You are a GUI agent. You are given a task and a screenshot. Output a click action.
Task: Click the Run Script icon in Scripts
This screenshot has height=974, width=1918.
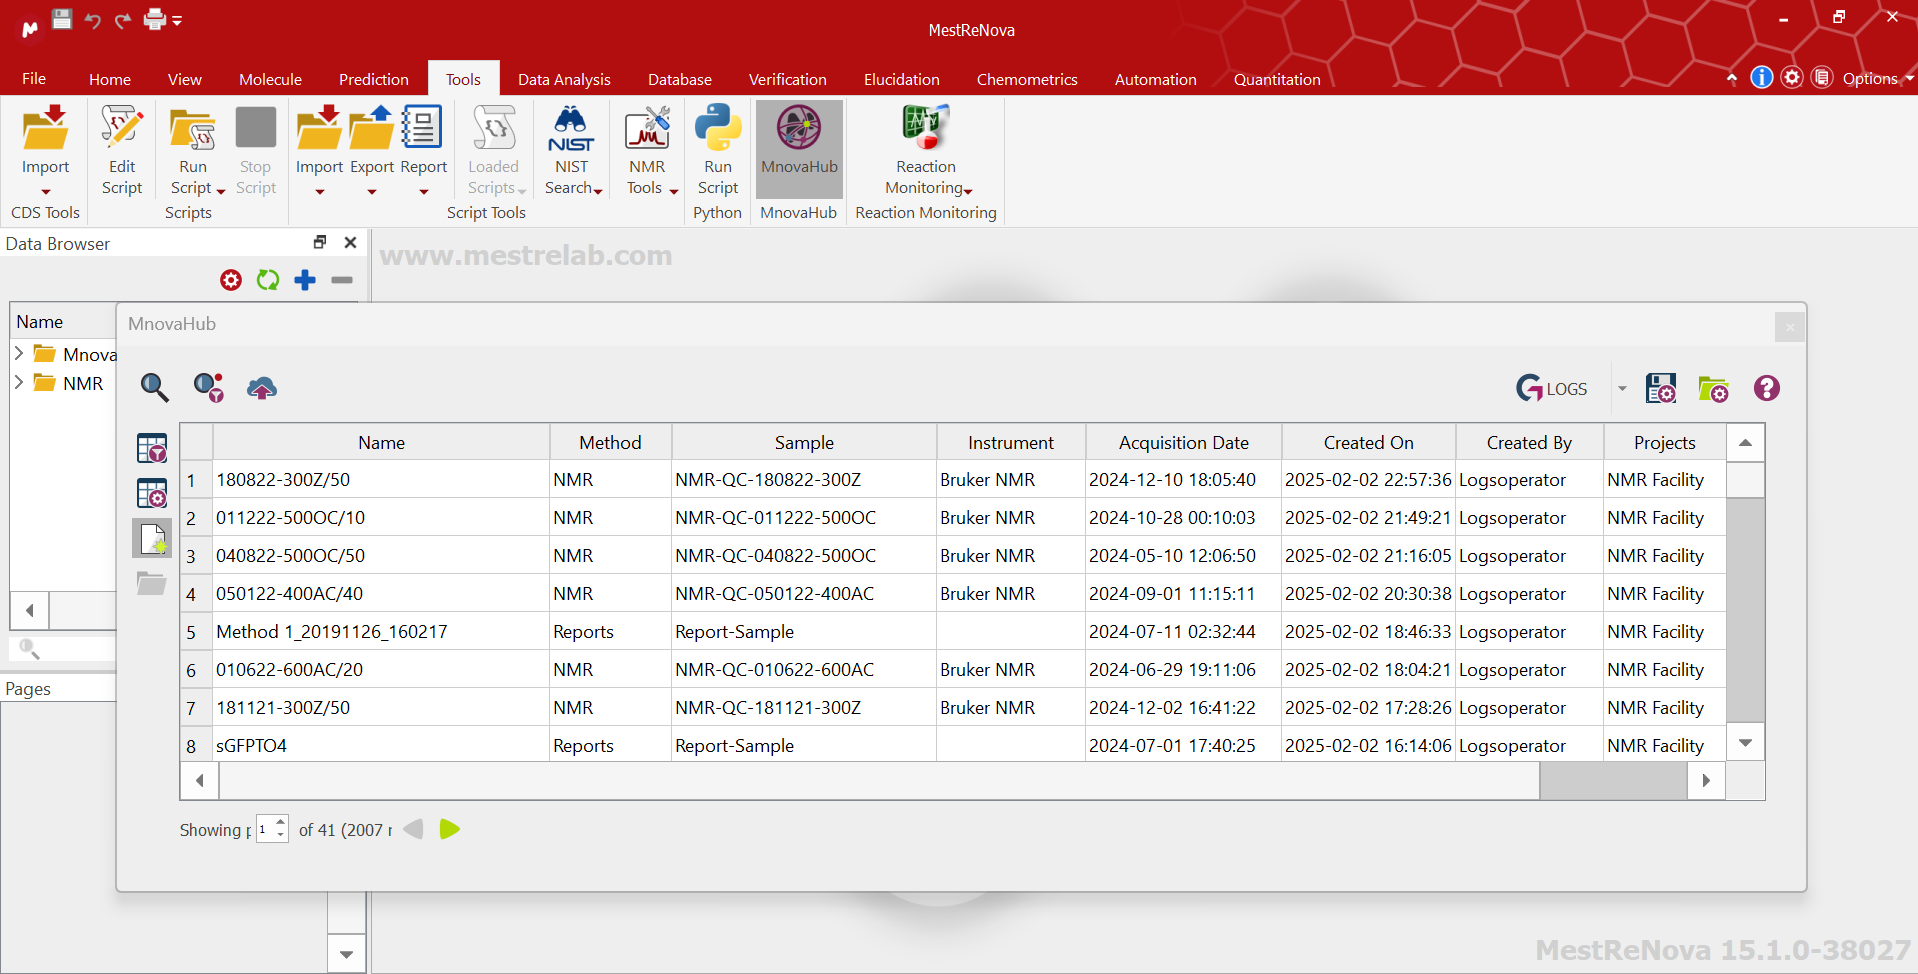point(193,129)
